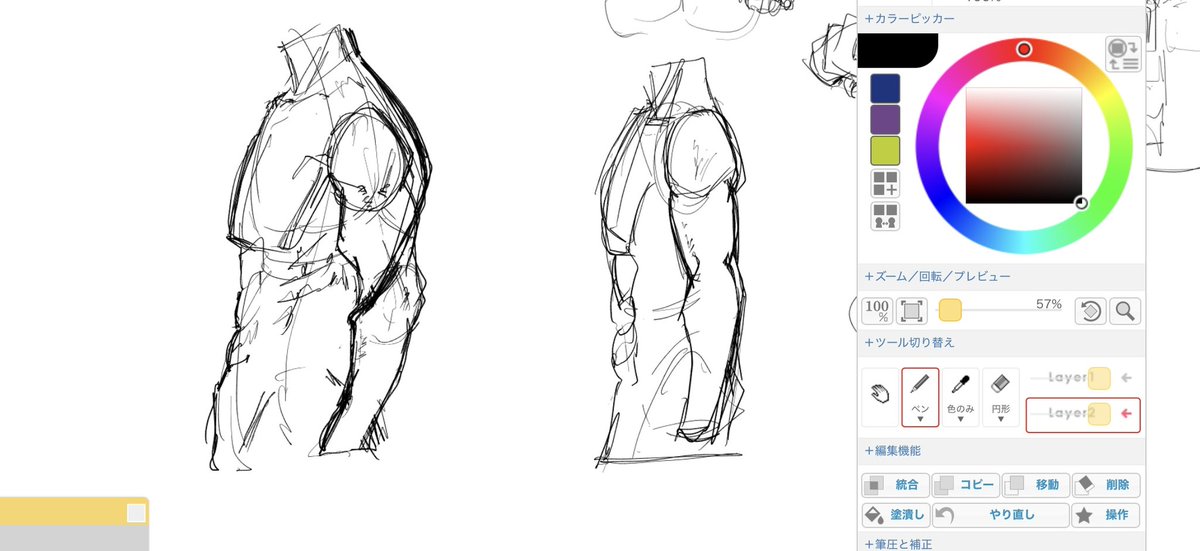Image resolution: width=1200 pixels, height=551 pixels.
Task: Click the current black color preview
Action: click(x=896, y=50)
